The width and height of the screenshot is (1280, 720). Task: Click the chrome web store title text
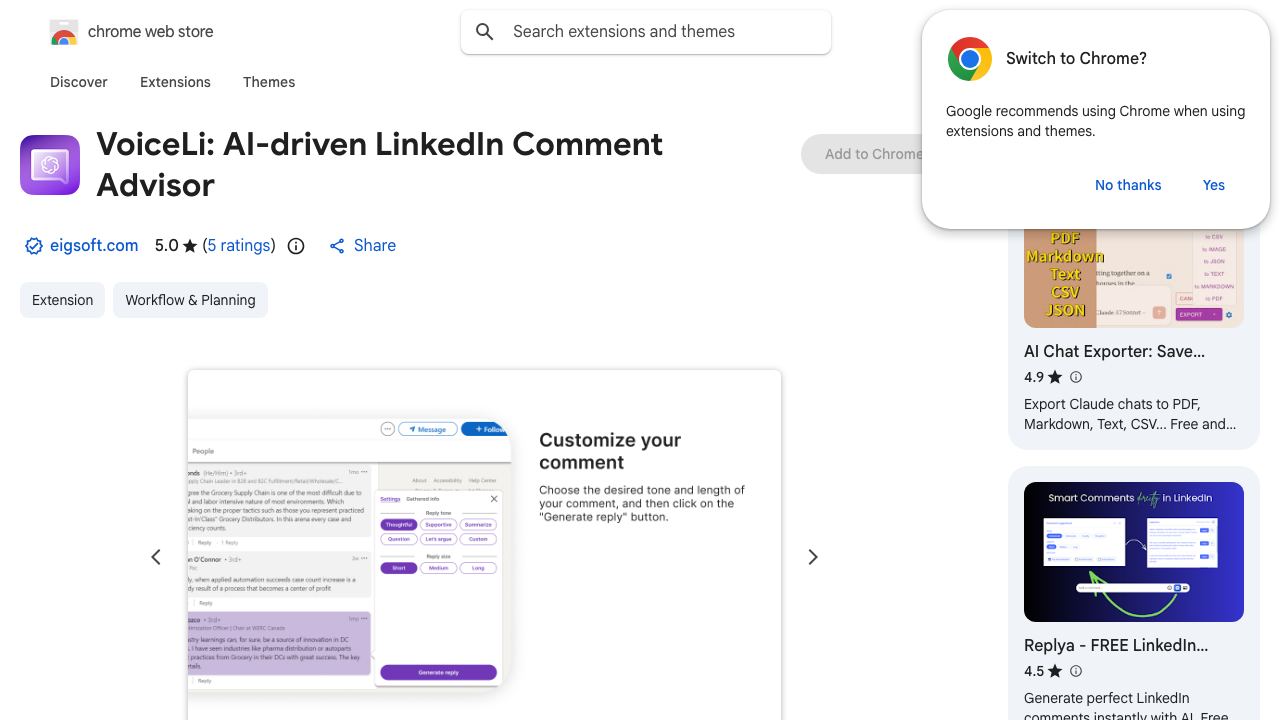point(151,32)
